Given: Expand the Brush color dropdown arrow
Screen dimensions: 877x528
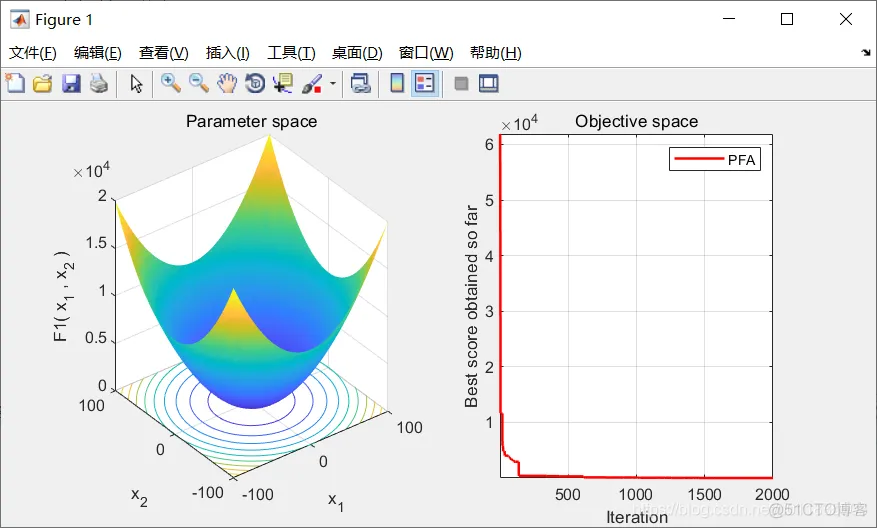Looking at the screenshot, I should tap(333, 83).
